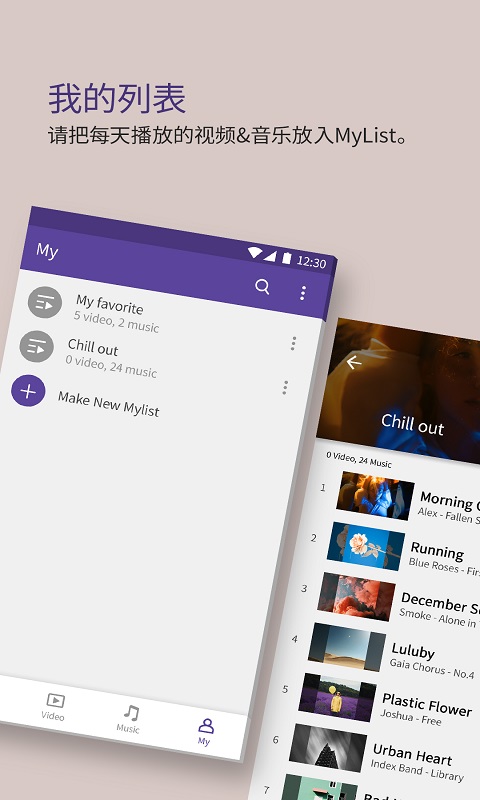This screenshot has height=800, width=480.
Task: Select the "Joshua - Free" artist line
Action: (x=411, y=717)
